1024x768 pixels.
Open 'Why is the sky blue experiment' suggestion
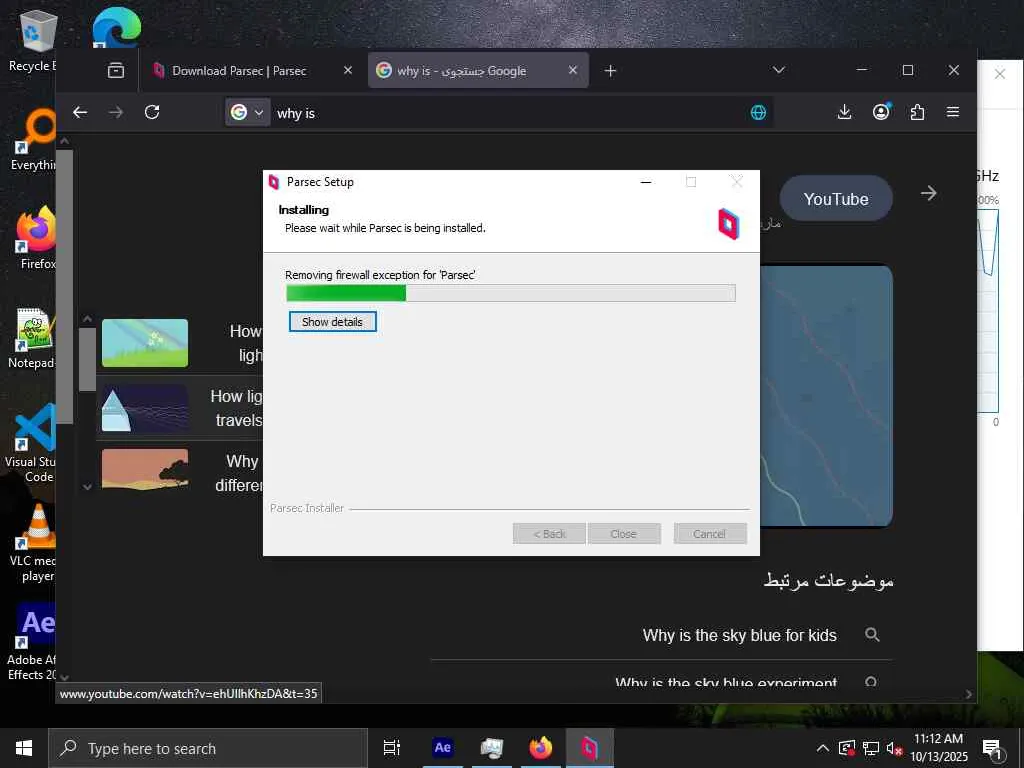726,682
